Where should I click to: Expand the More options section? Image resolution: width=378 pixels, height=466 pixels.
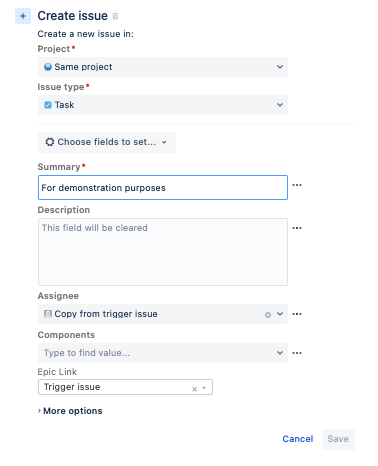pos(70,411)
